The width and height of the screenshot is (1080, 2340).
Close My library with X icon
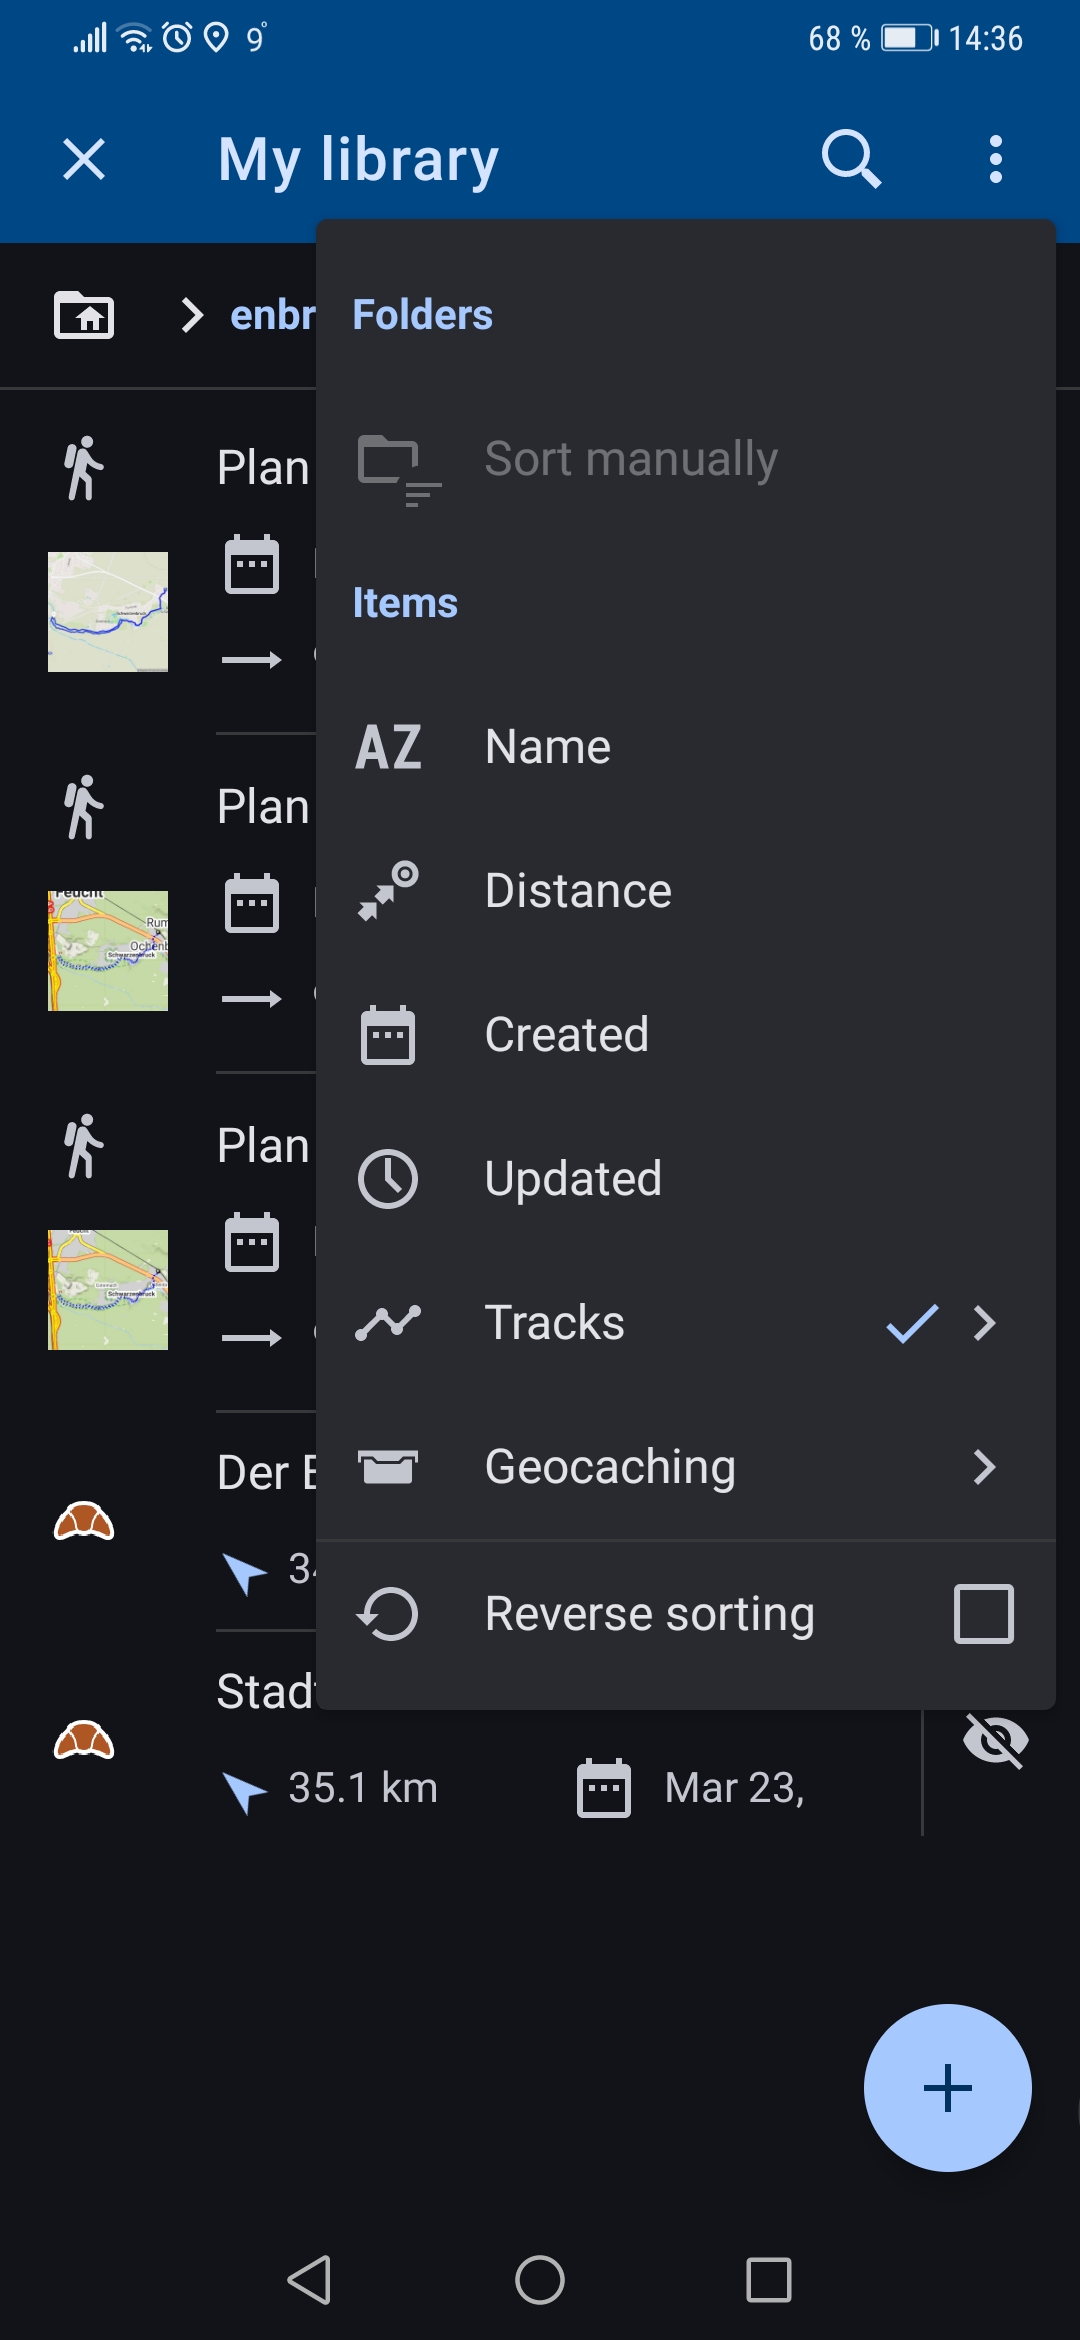point(84,159)
